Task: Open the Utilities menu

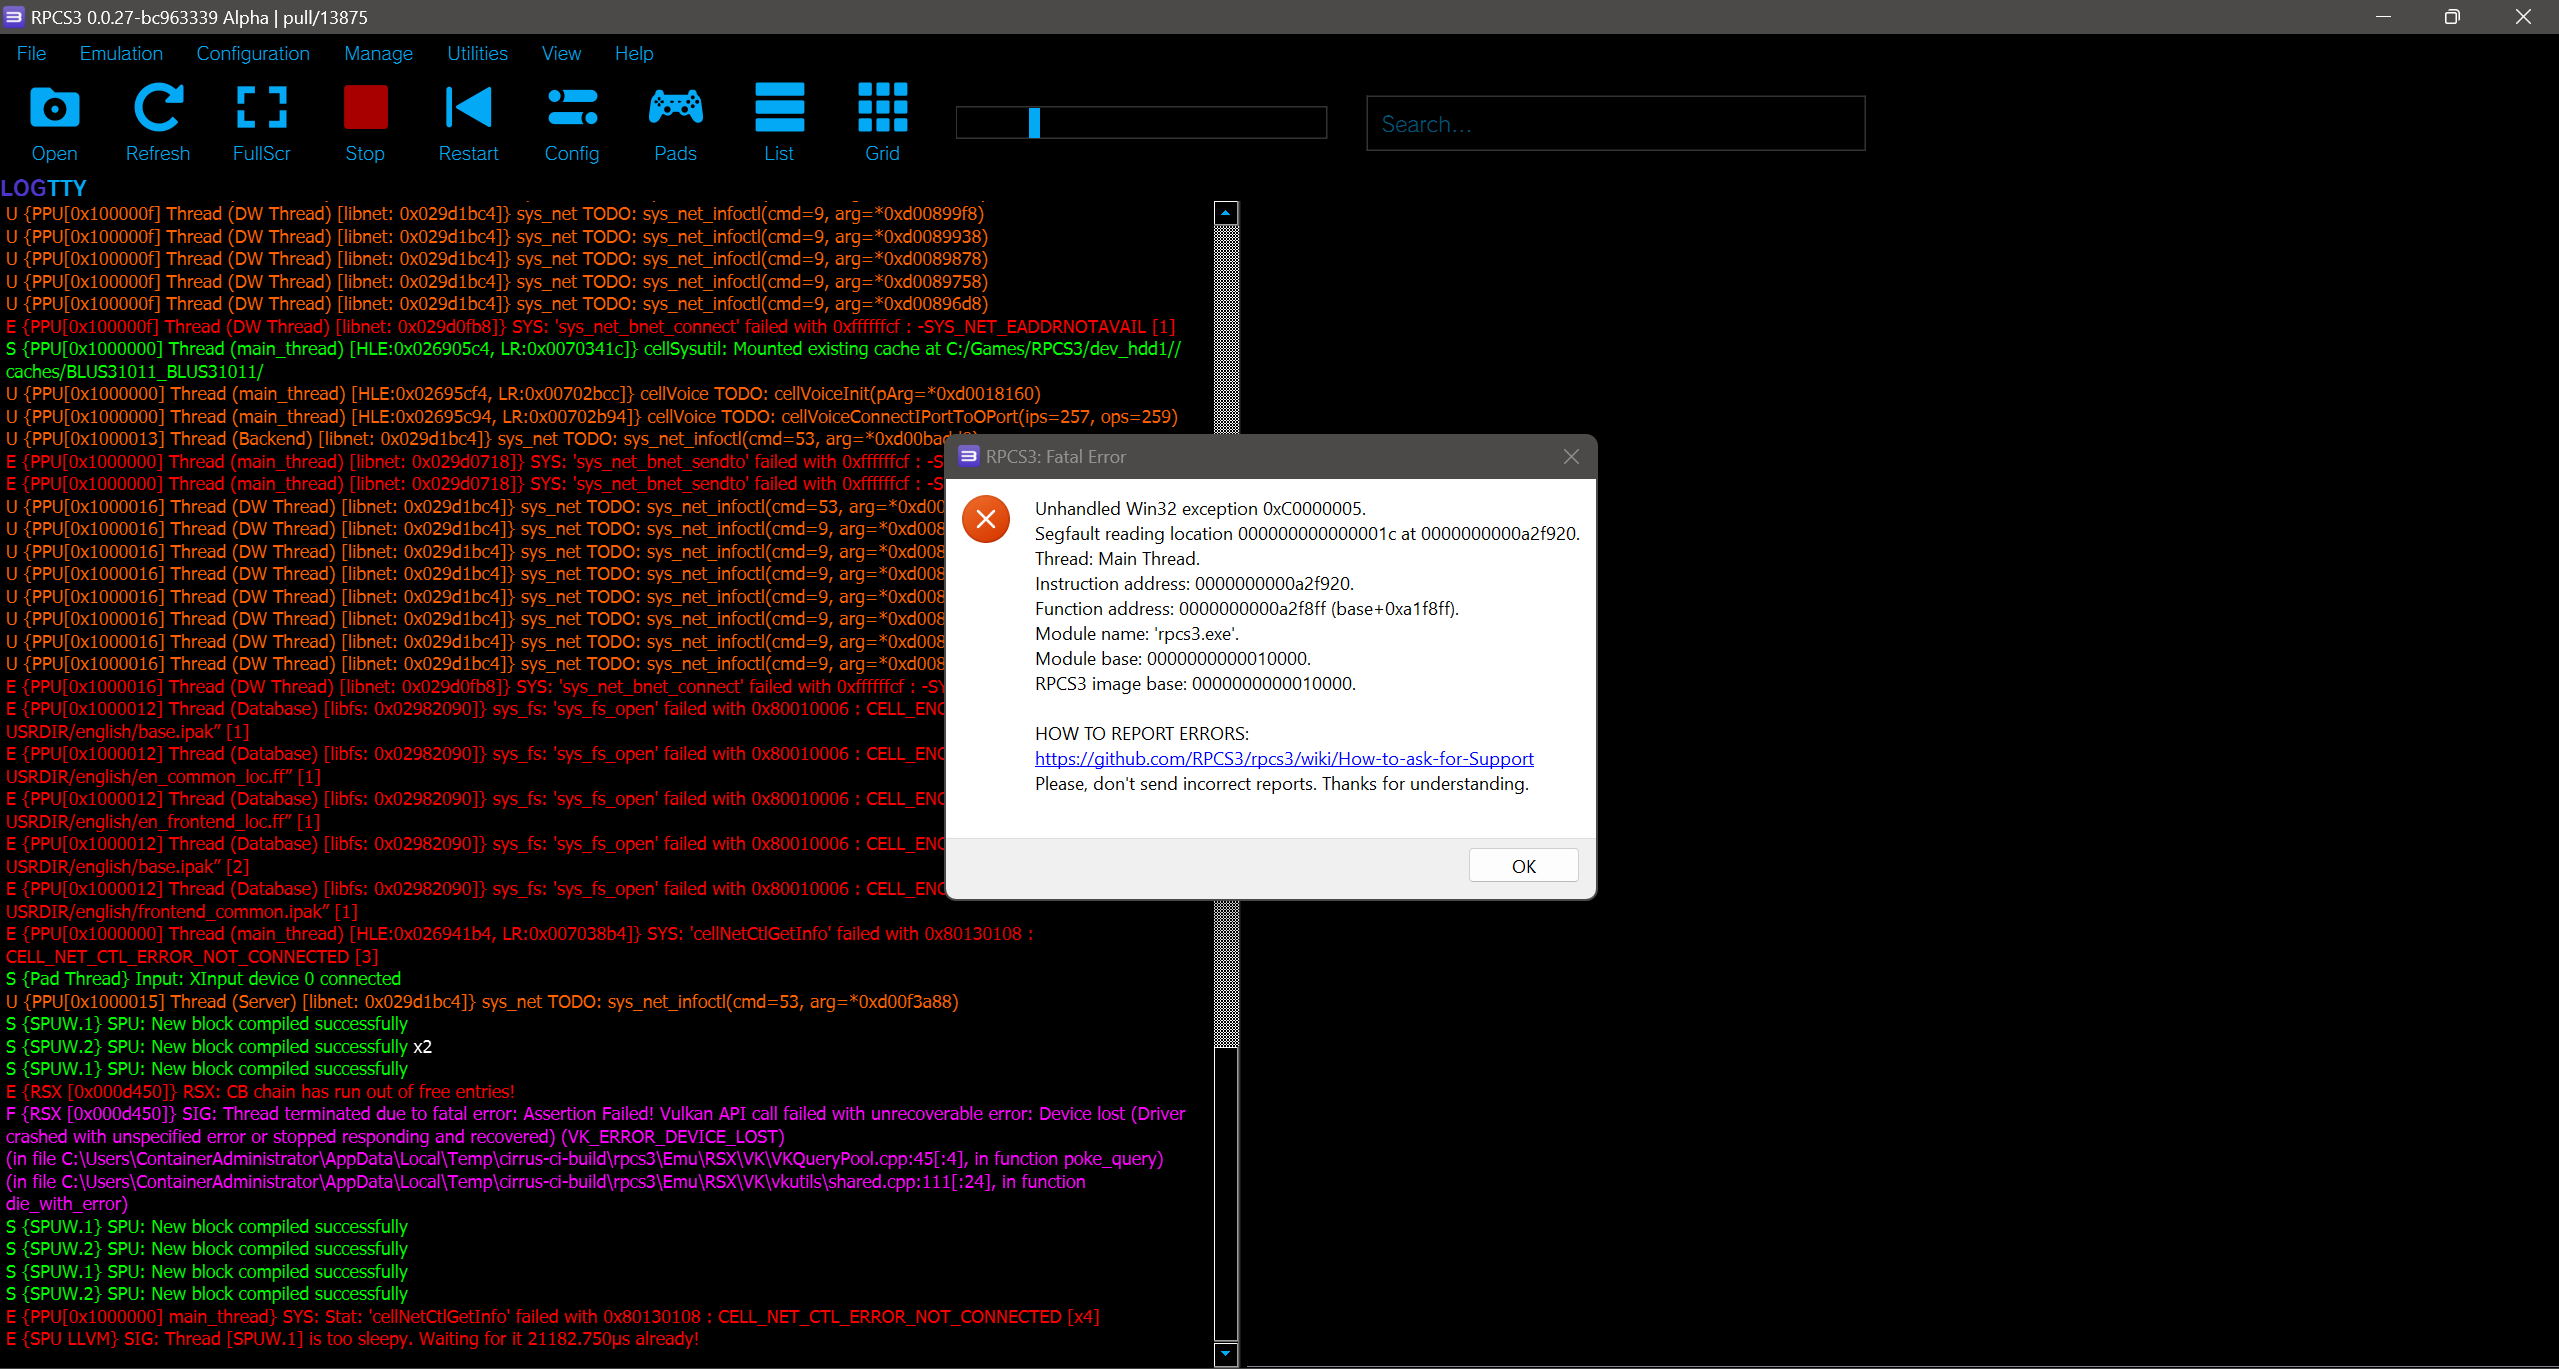Action: (476, 53)
